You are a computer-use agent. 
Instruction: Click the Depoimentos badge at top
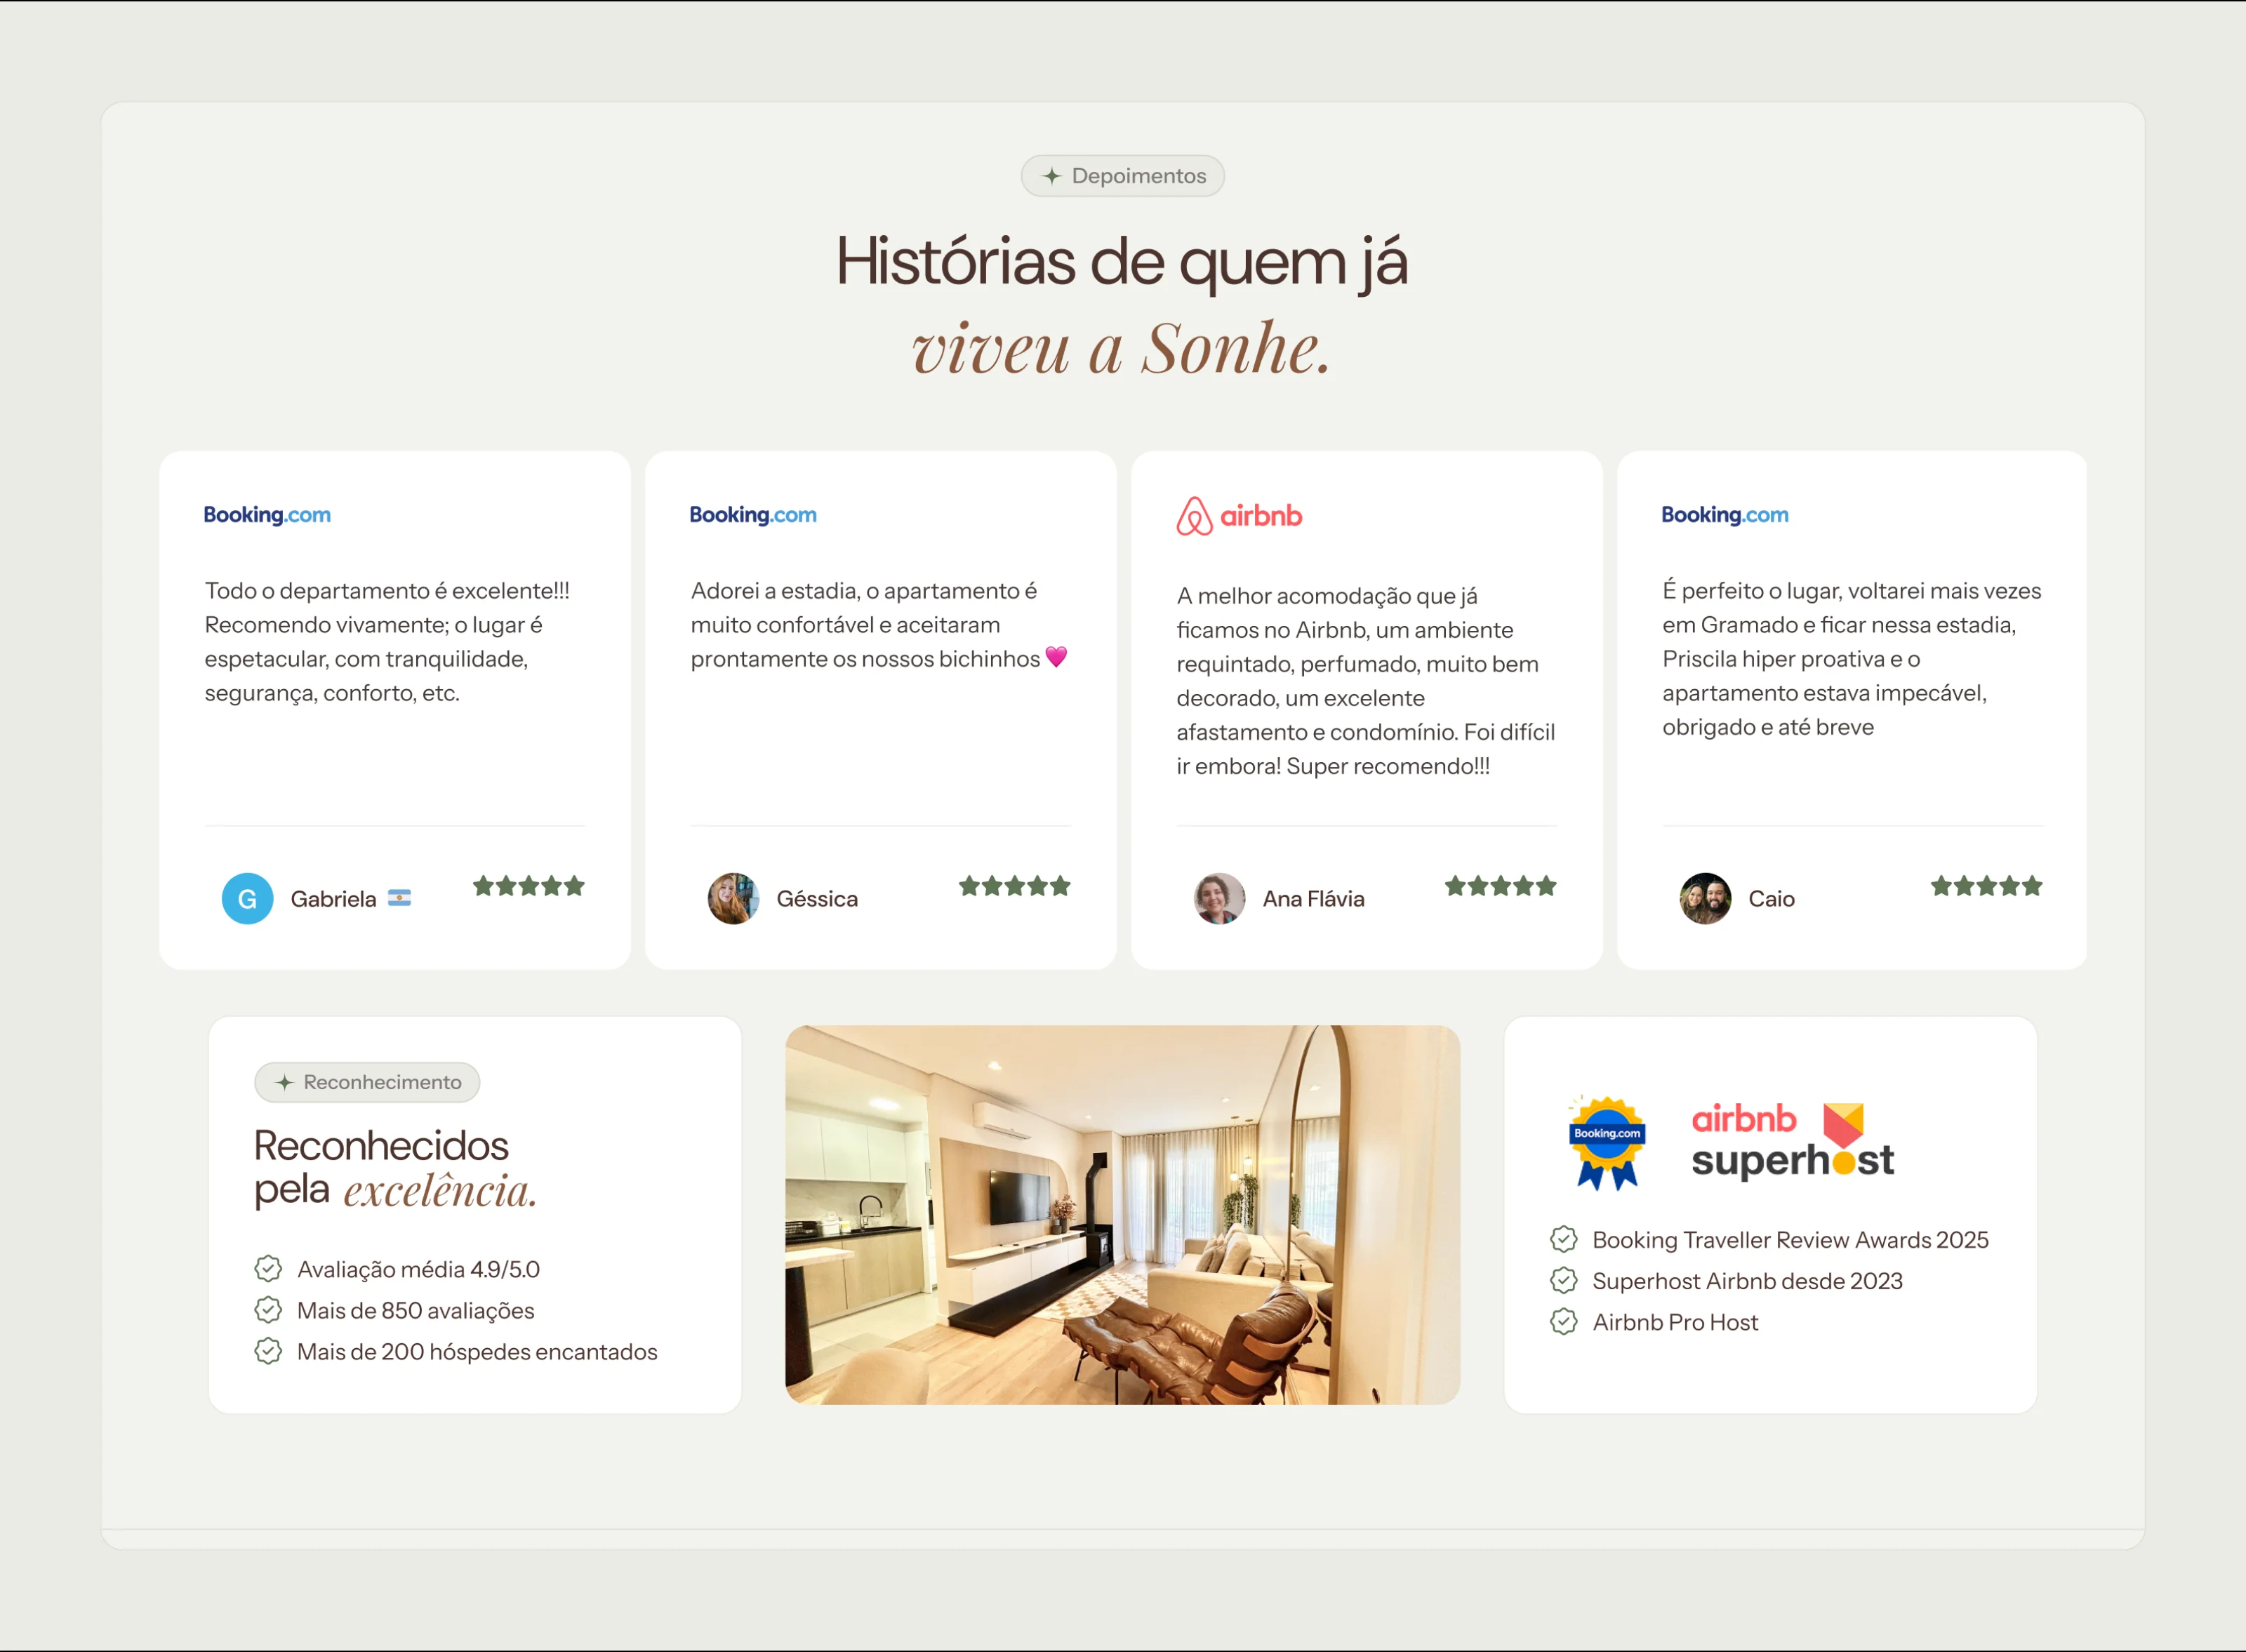point(1122,176)
